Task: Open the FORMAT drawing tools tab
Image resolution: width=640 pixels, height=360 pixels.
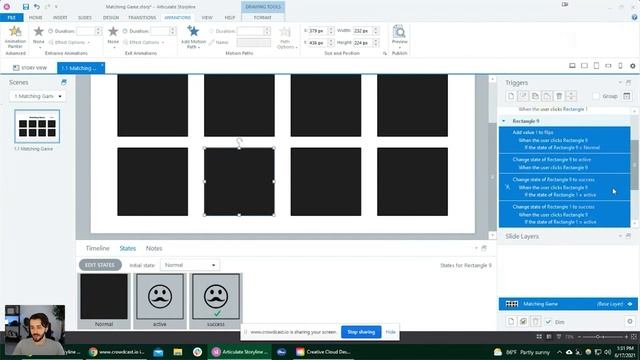Action: [262, 18]
